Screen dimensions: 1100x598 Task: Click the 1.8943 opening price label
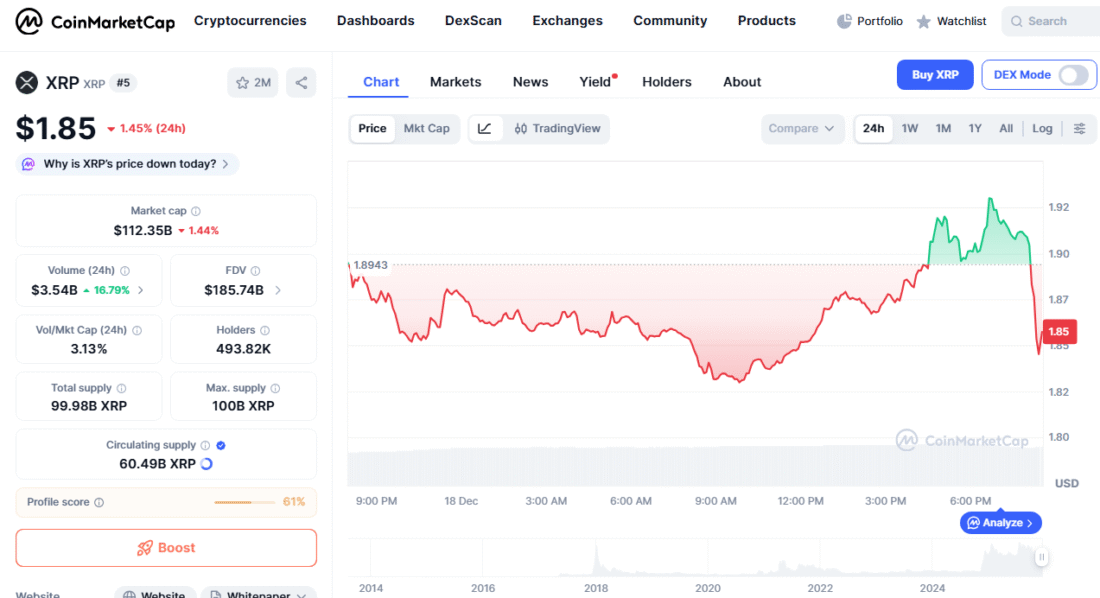point(370,265)
